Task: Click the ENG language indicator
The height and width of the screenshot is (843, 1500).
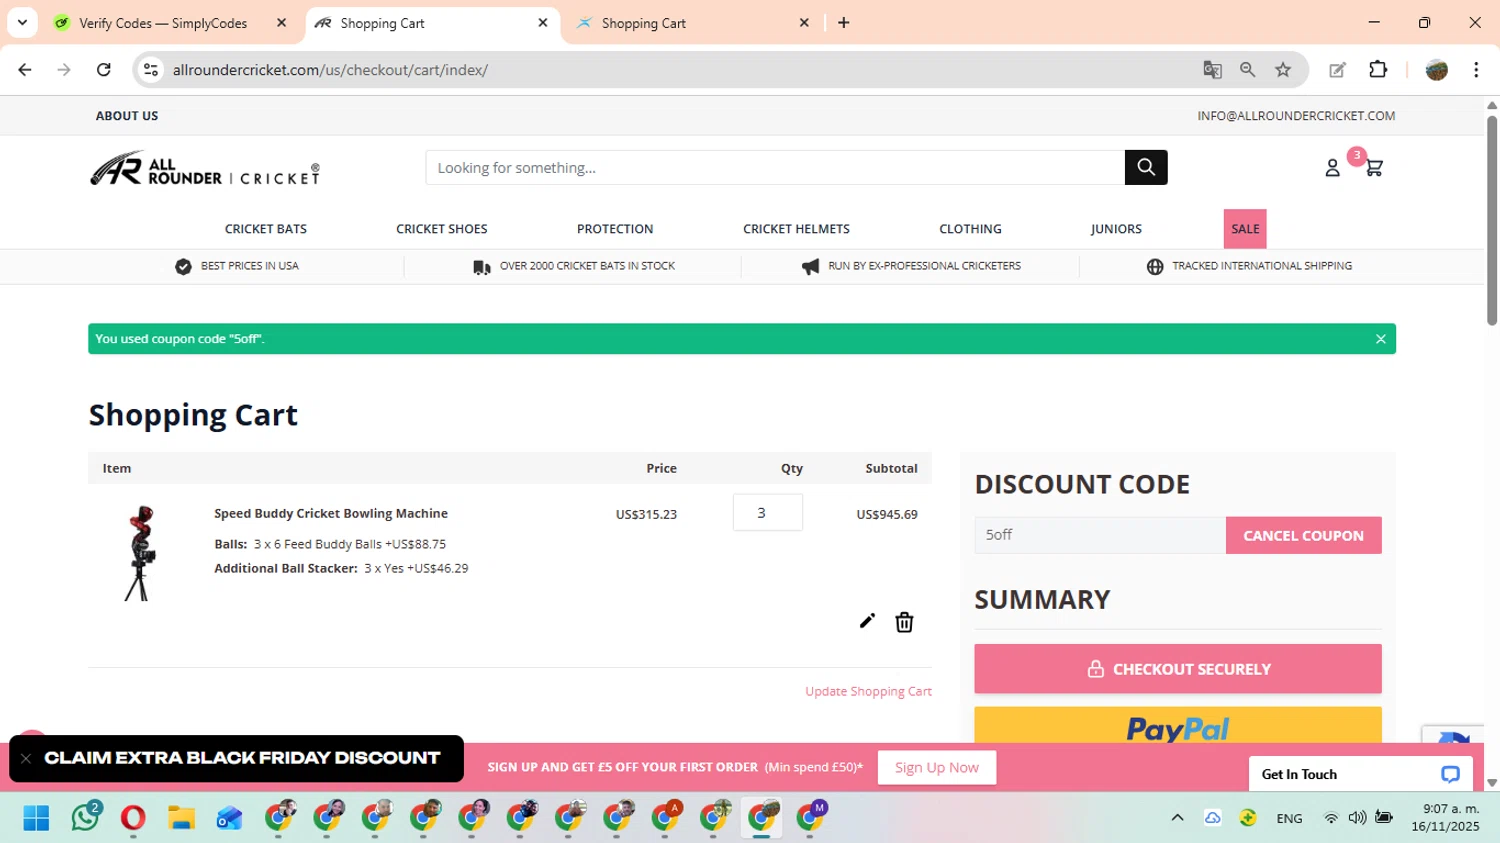Action: (x=1289, y=818)
